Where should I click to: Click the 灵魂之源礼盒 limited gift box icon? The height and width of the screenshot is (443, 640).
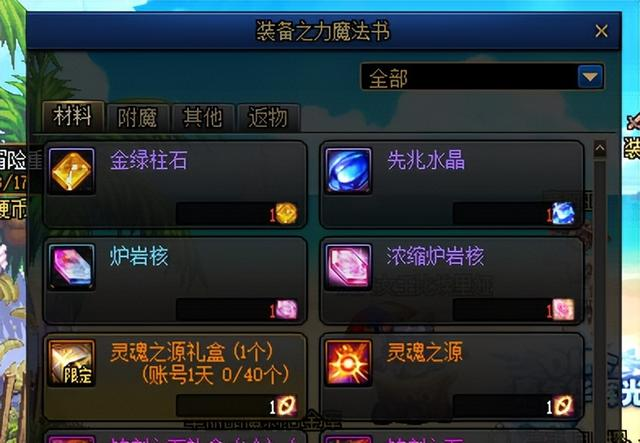[71, 363]
